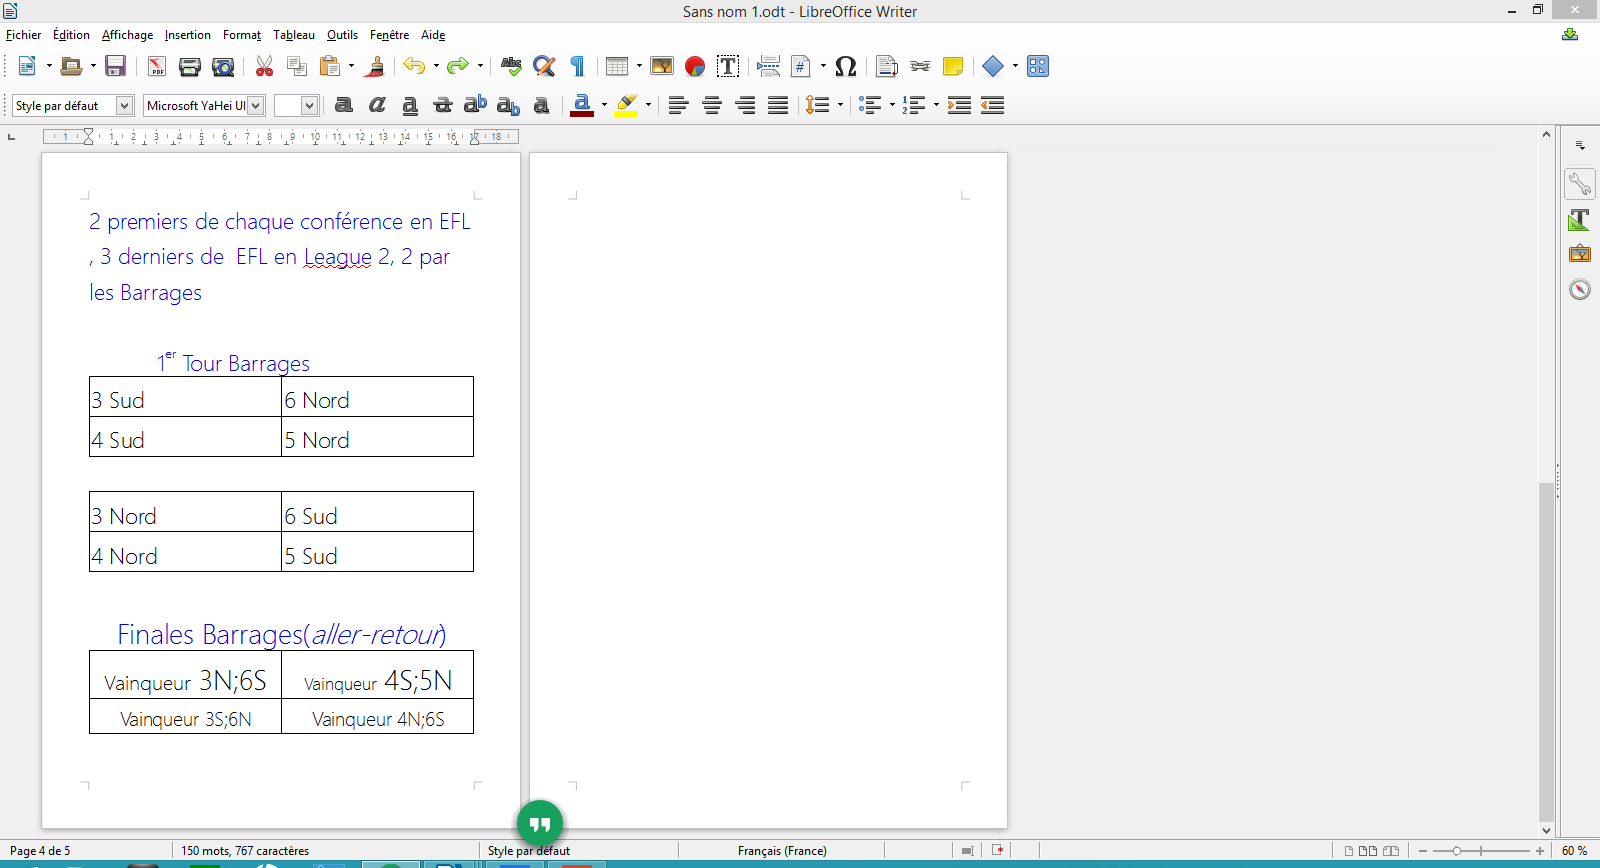Expand the paragraph style dropdown
The height and width of the screenshot is (868, 1600).
(124, 105)
